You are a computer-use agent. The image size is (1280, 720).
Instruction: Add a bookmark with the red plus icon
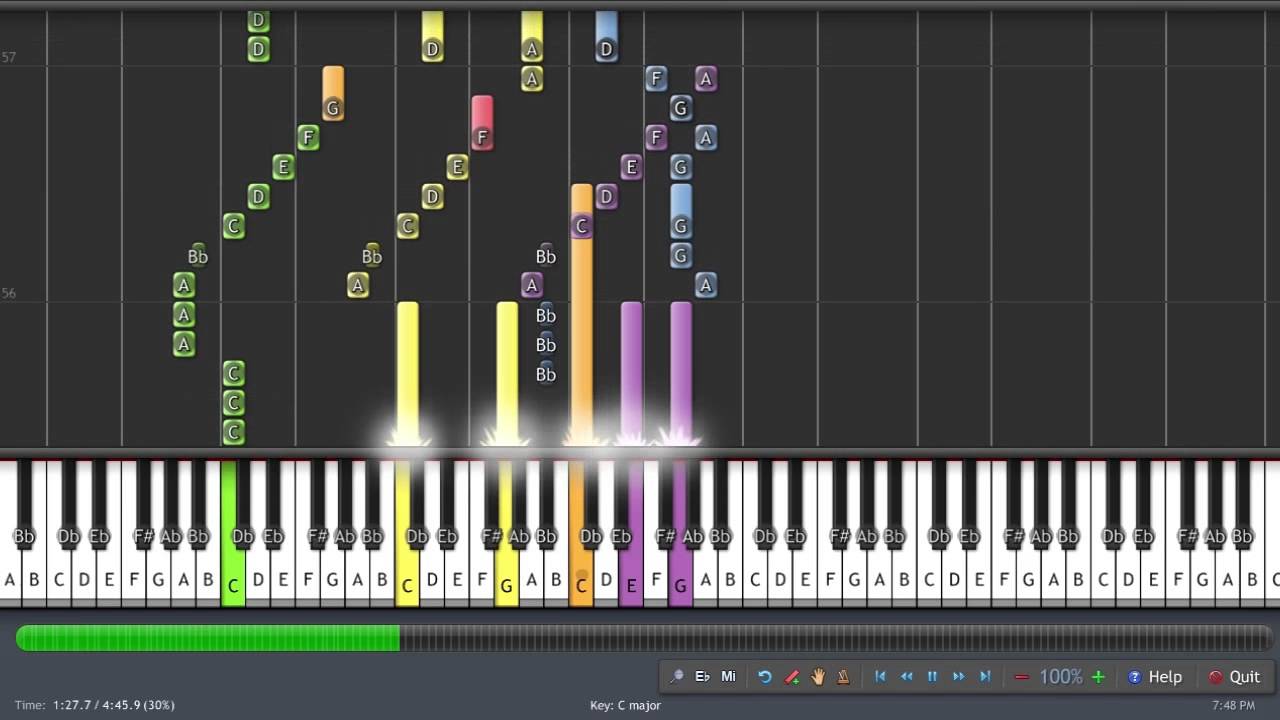792,677
